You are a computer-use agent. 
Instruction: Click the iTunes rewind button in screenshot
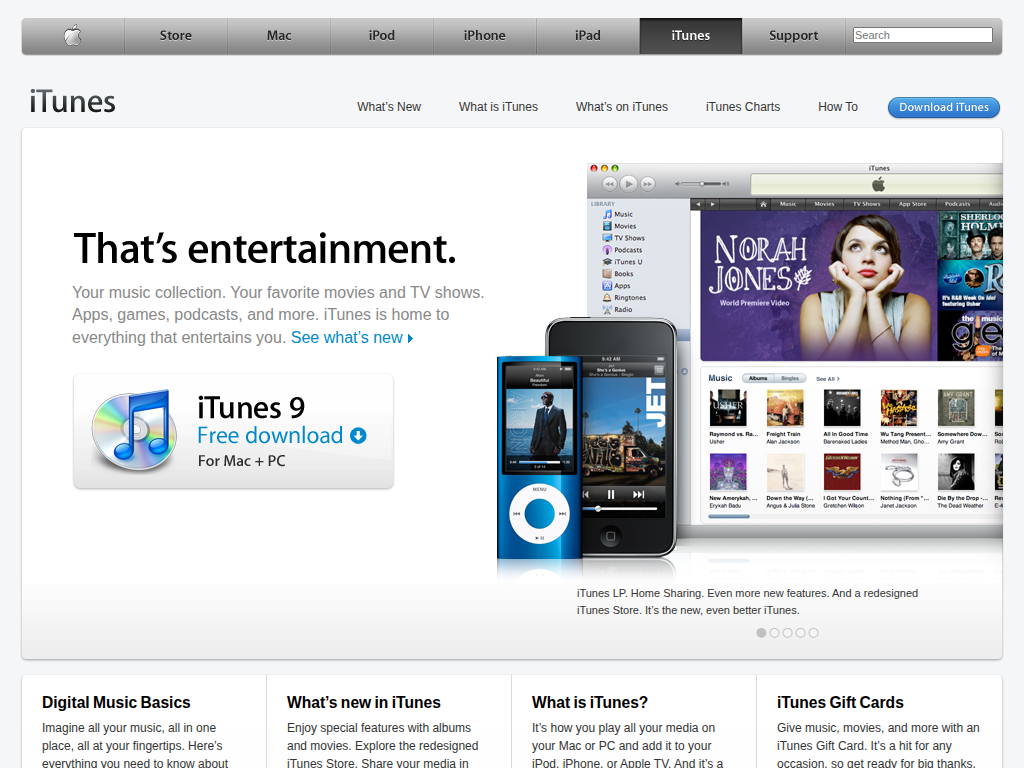point(609,184)
